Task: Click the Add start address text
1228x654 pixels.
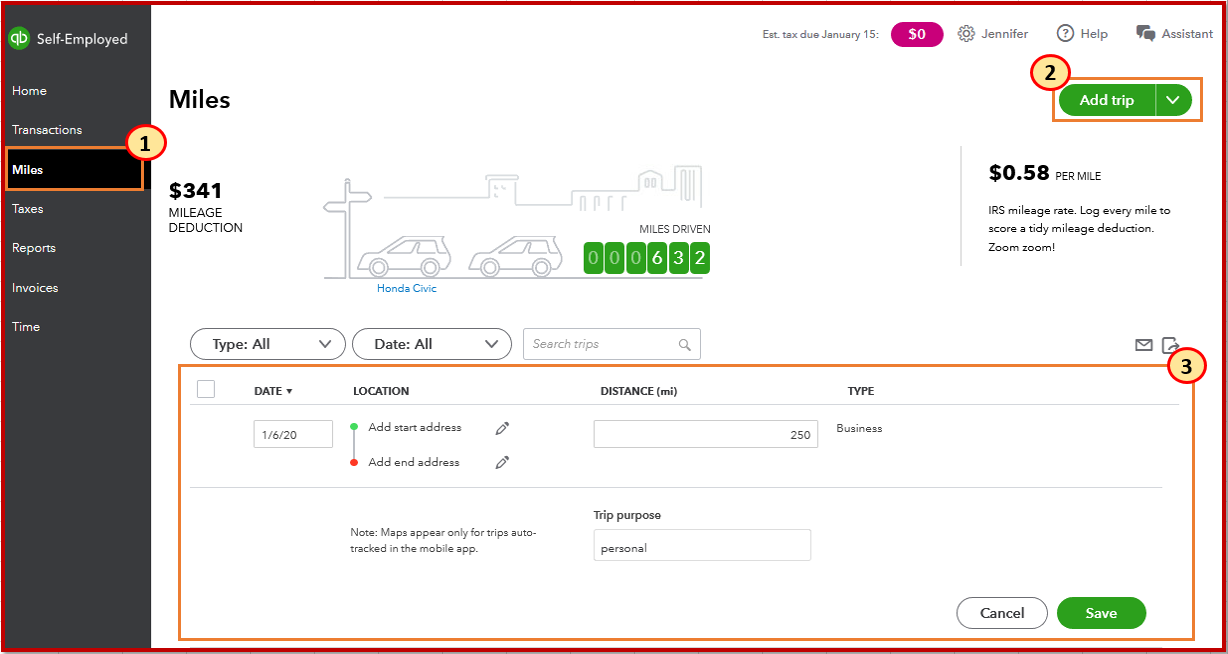Action: click(415, 427)
